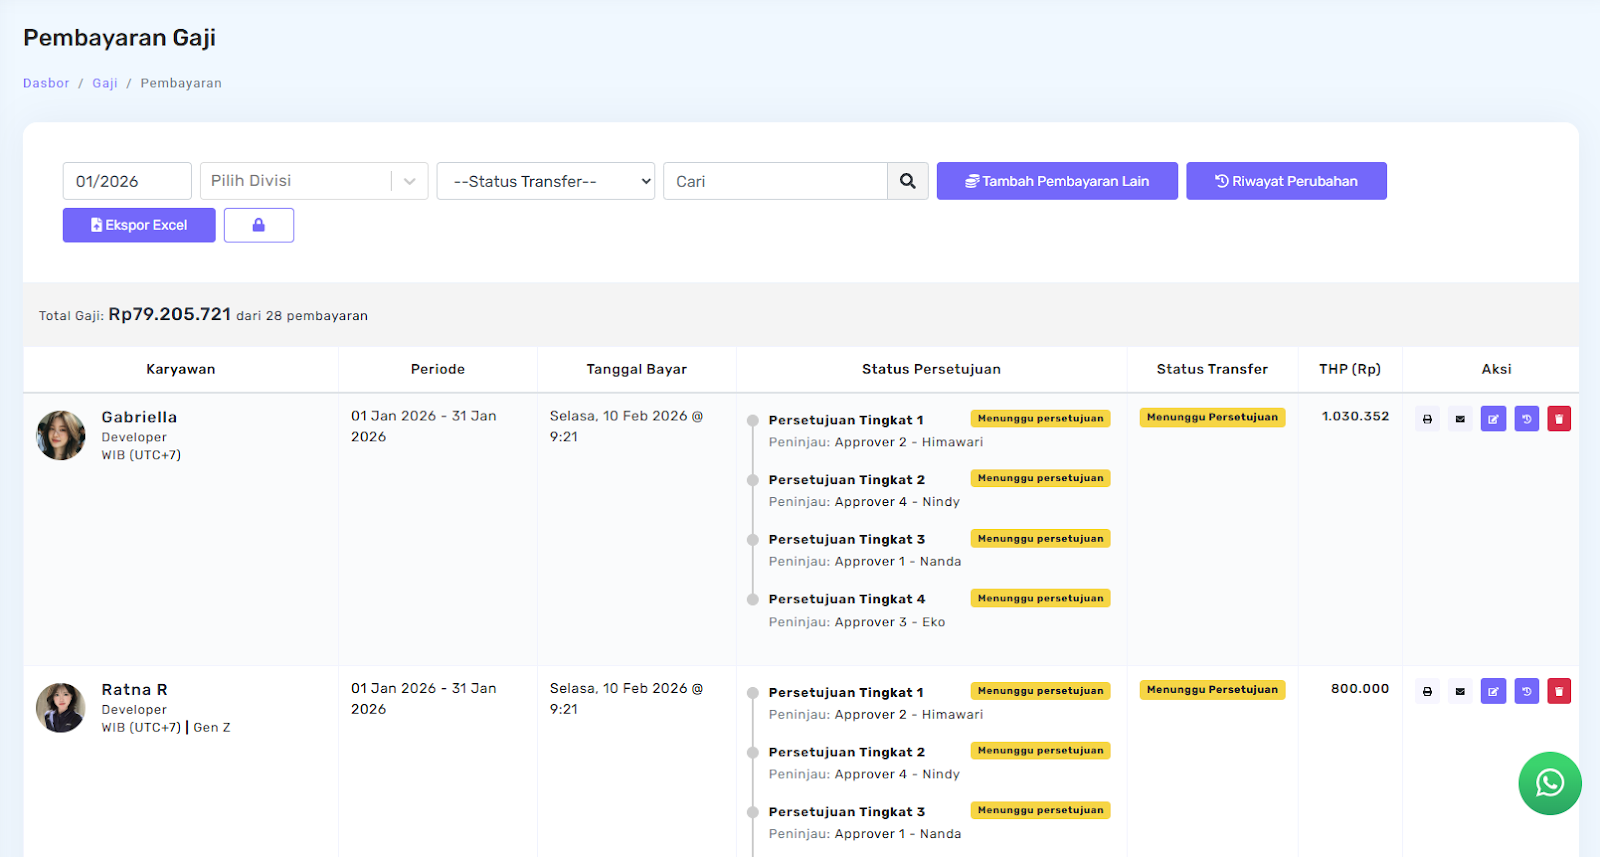
Task: Delete Ratna R's payment record
Action: 1559,691
